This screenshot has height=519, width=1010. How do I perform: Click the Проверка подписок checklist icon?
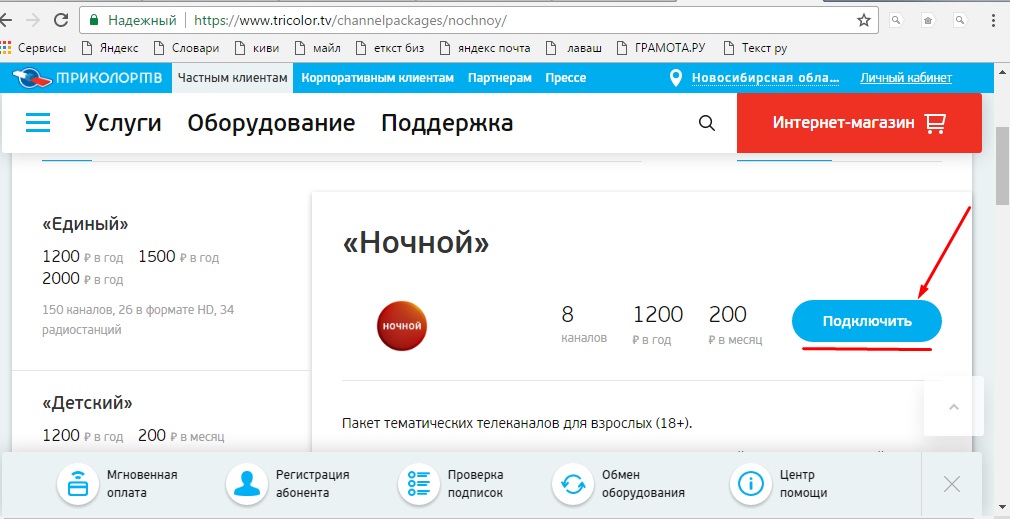pyautogui.click(x=418, y=485)
